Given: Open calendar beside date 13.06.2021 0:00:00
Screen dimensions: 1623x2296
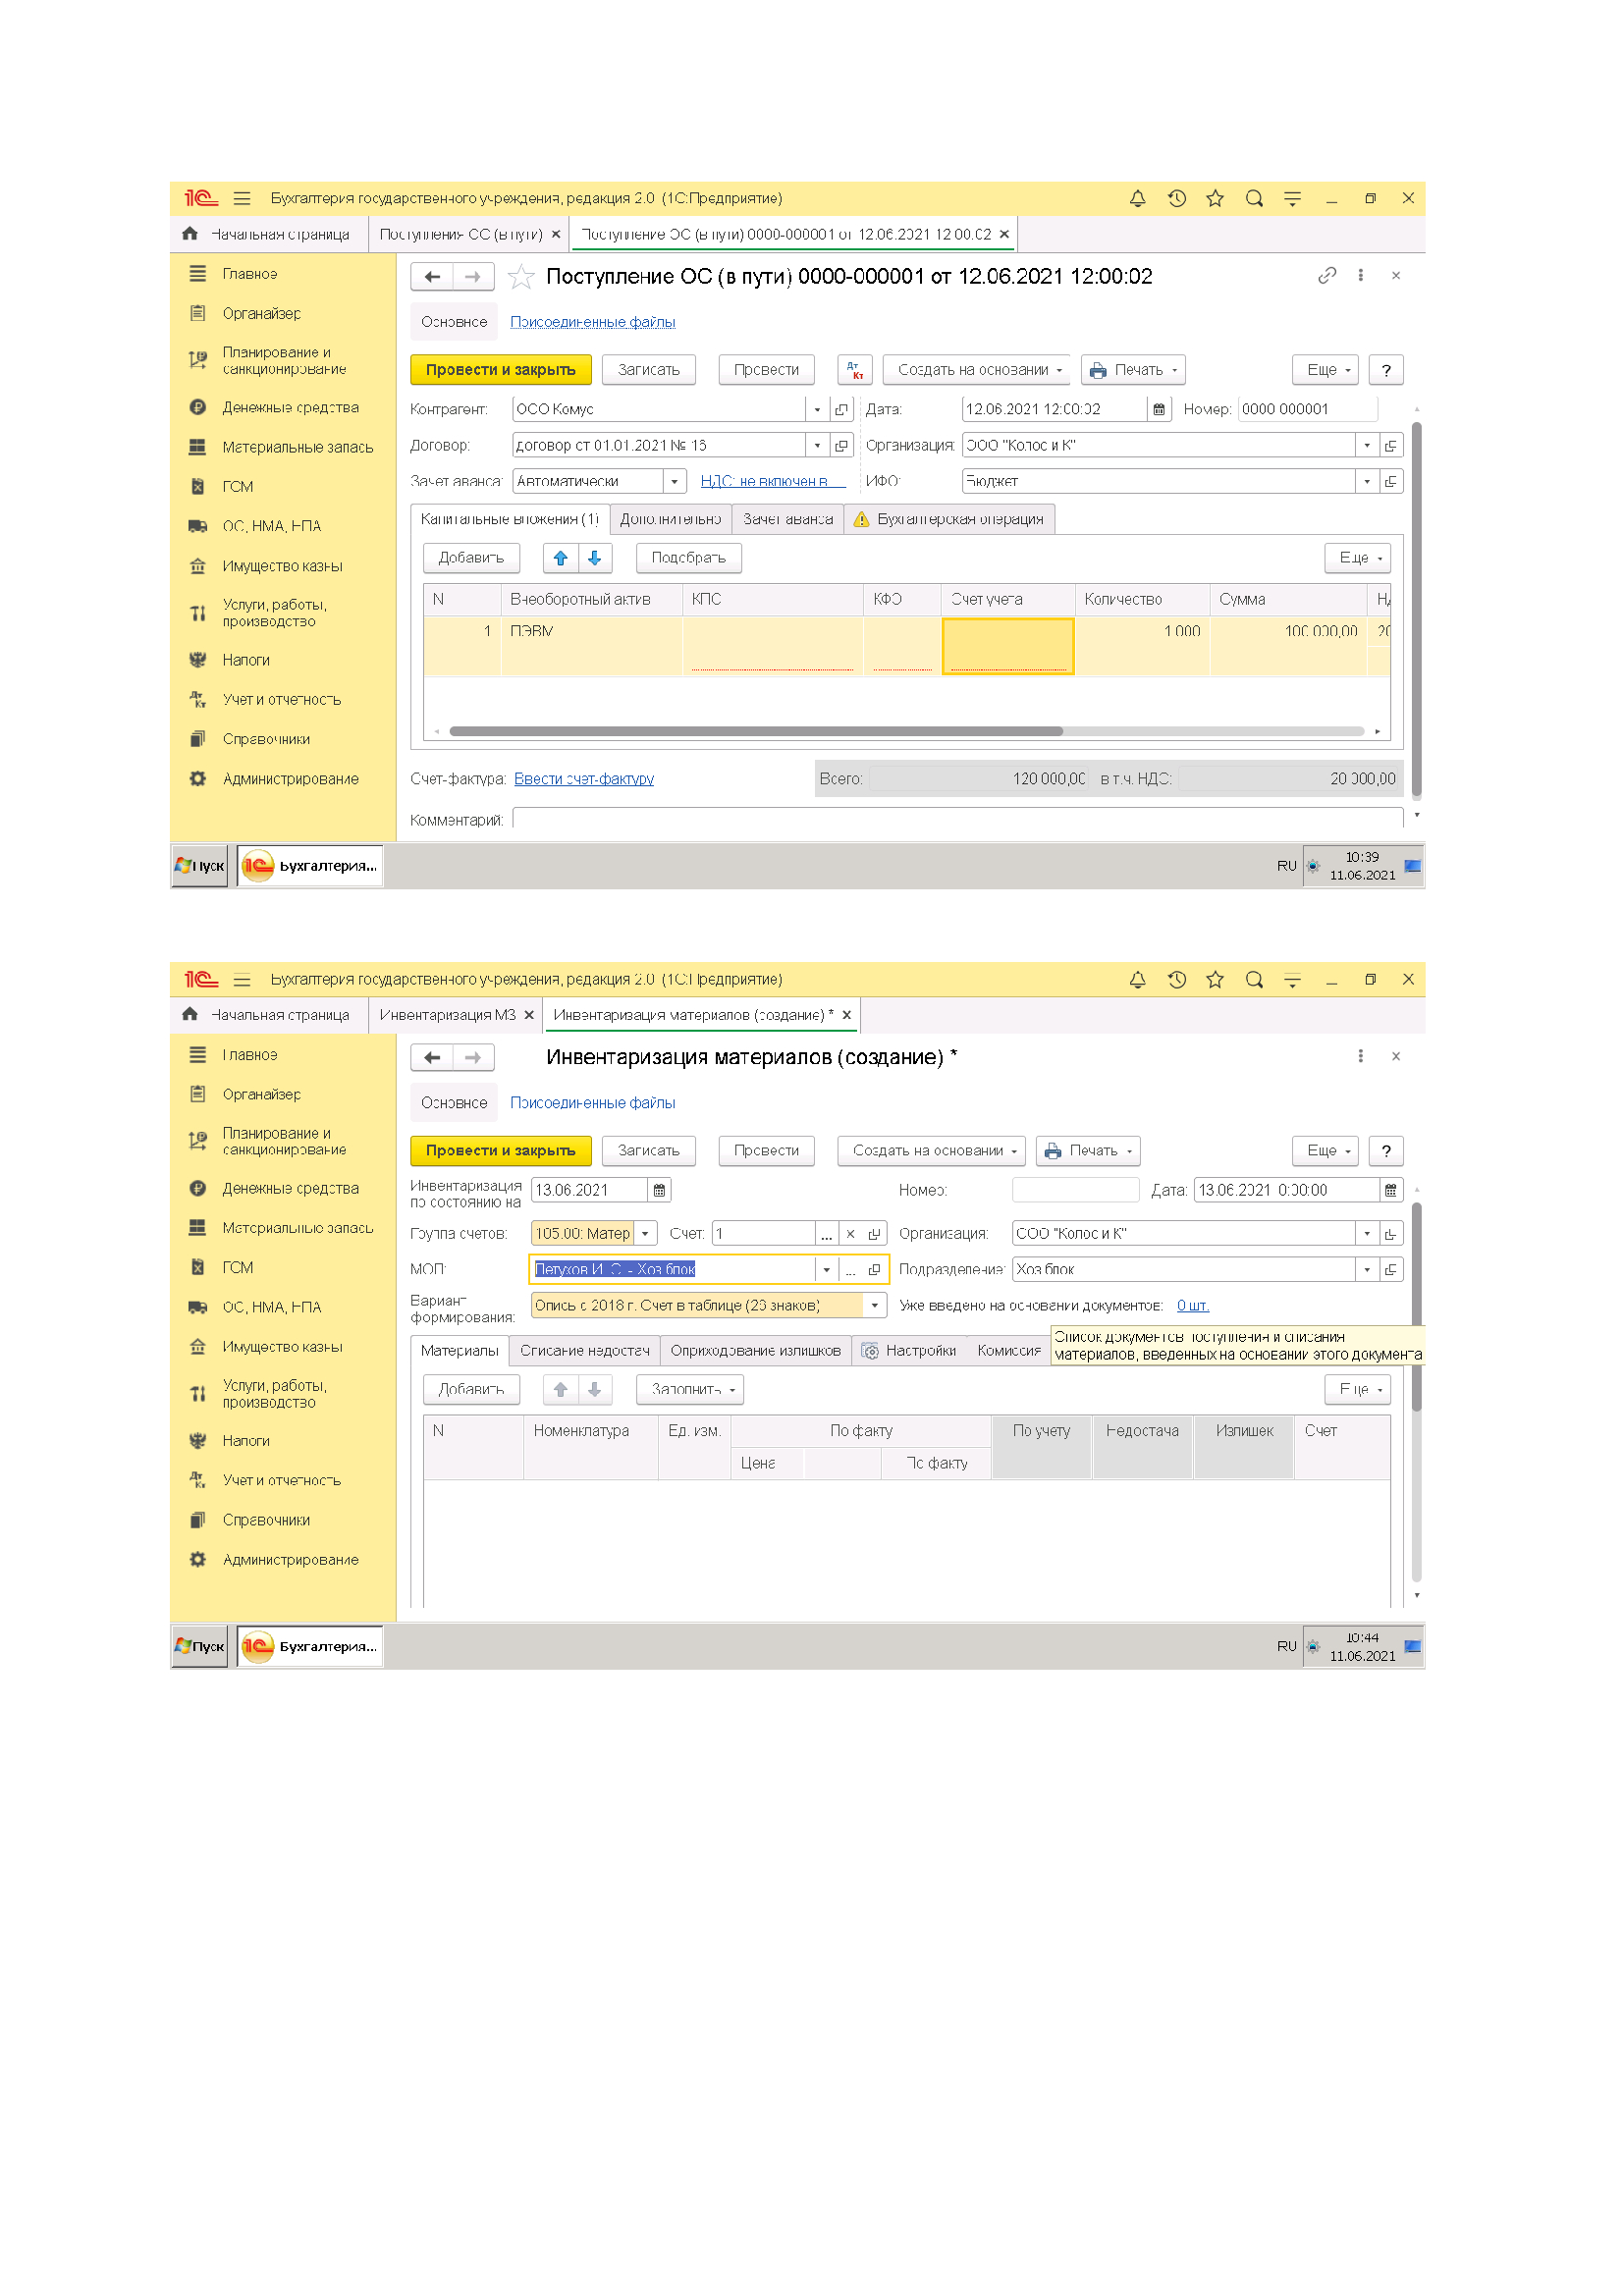Looking at the screenshot, I should [1390, 1190].
